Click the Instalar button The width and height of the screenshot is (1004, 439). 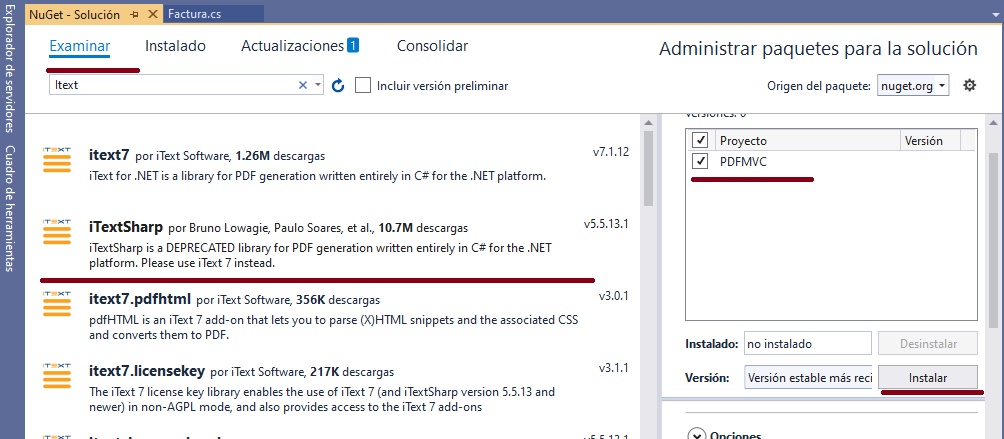point(928,378)
